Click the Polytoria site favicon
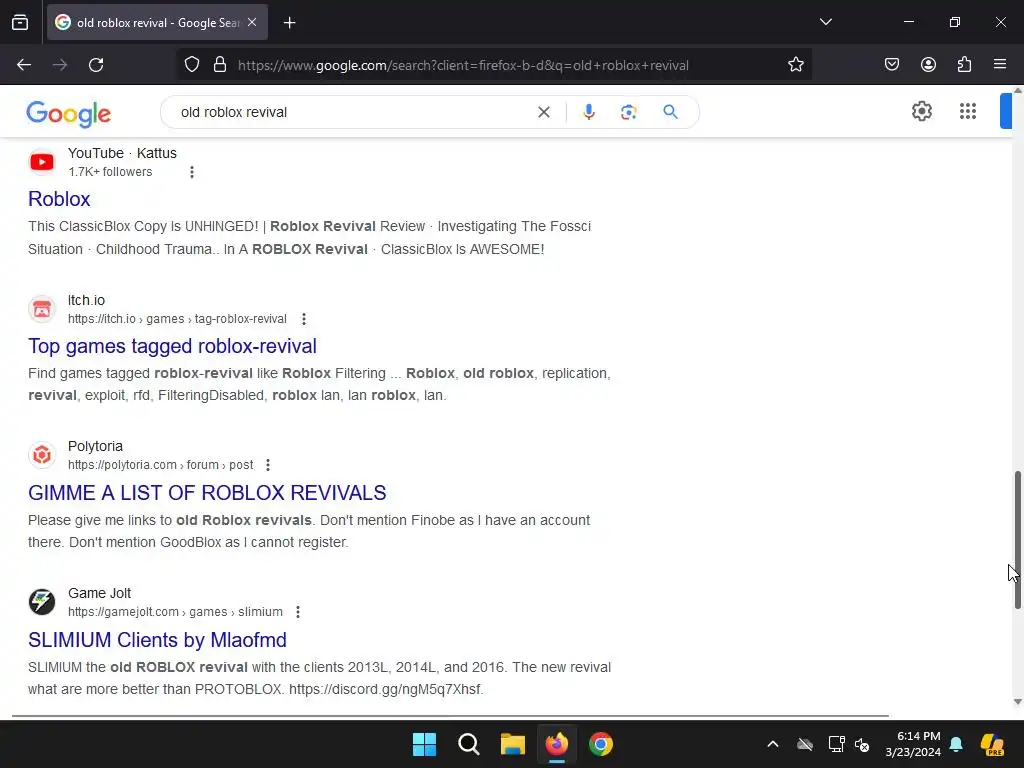Image resolution: width=1024 pixels, height=768 pixels. pyautogui.click(x=42, y=455)
